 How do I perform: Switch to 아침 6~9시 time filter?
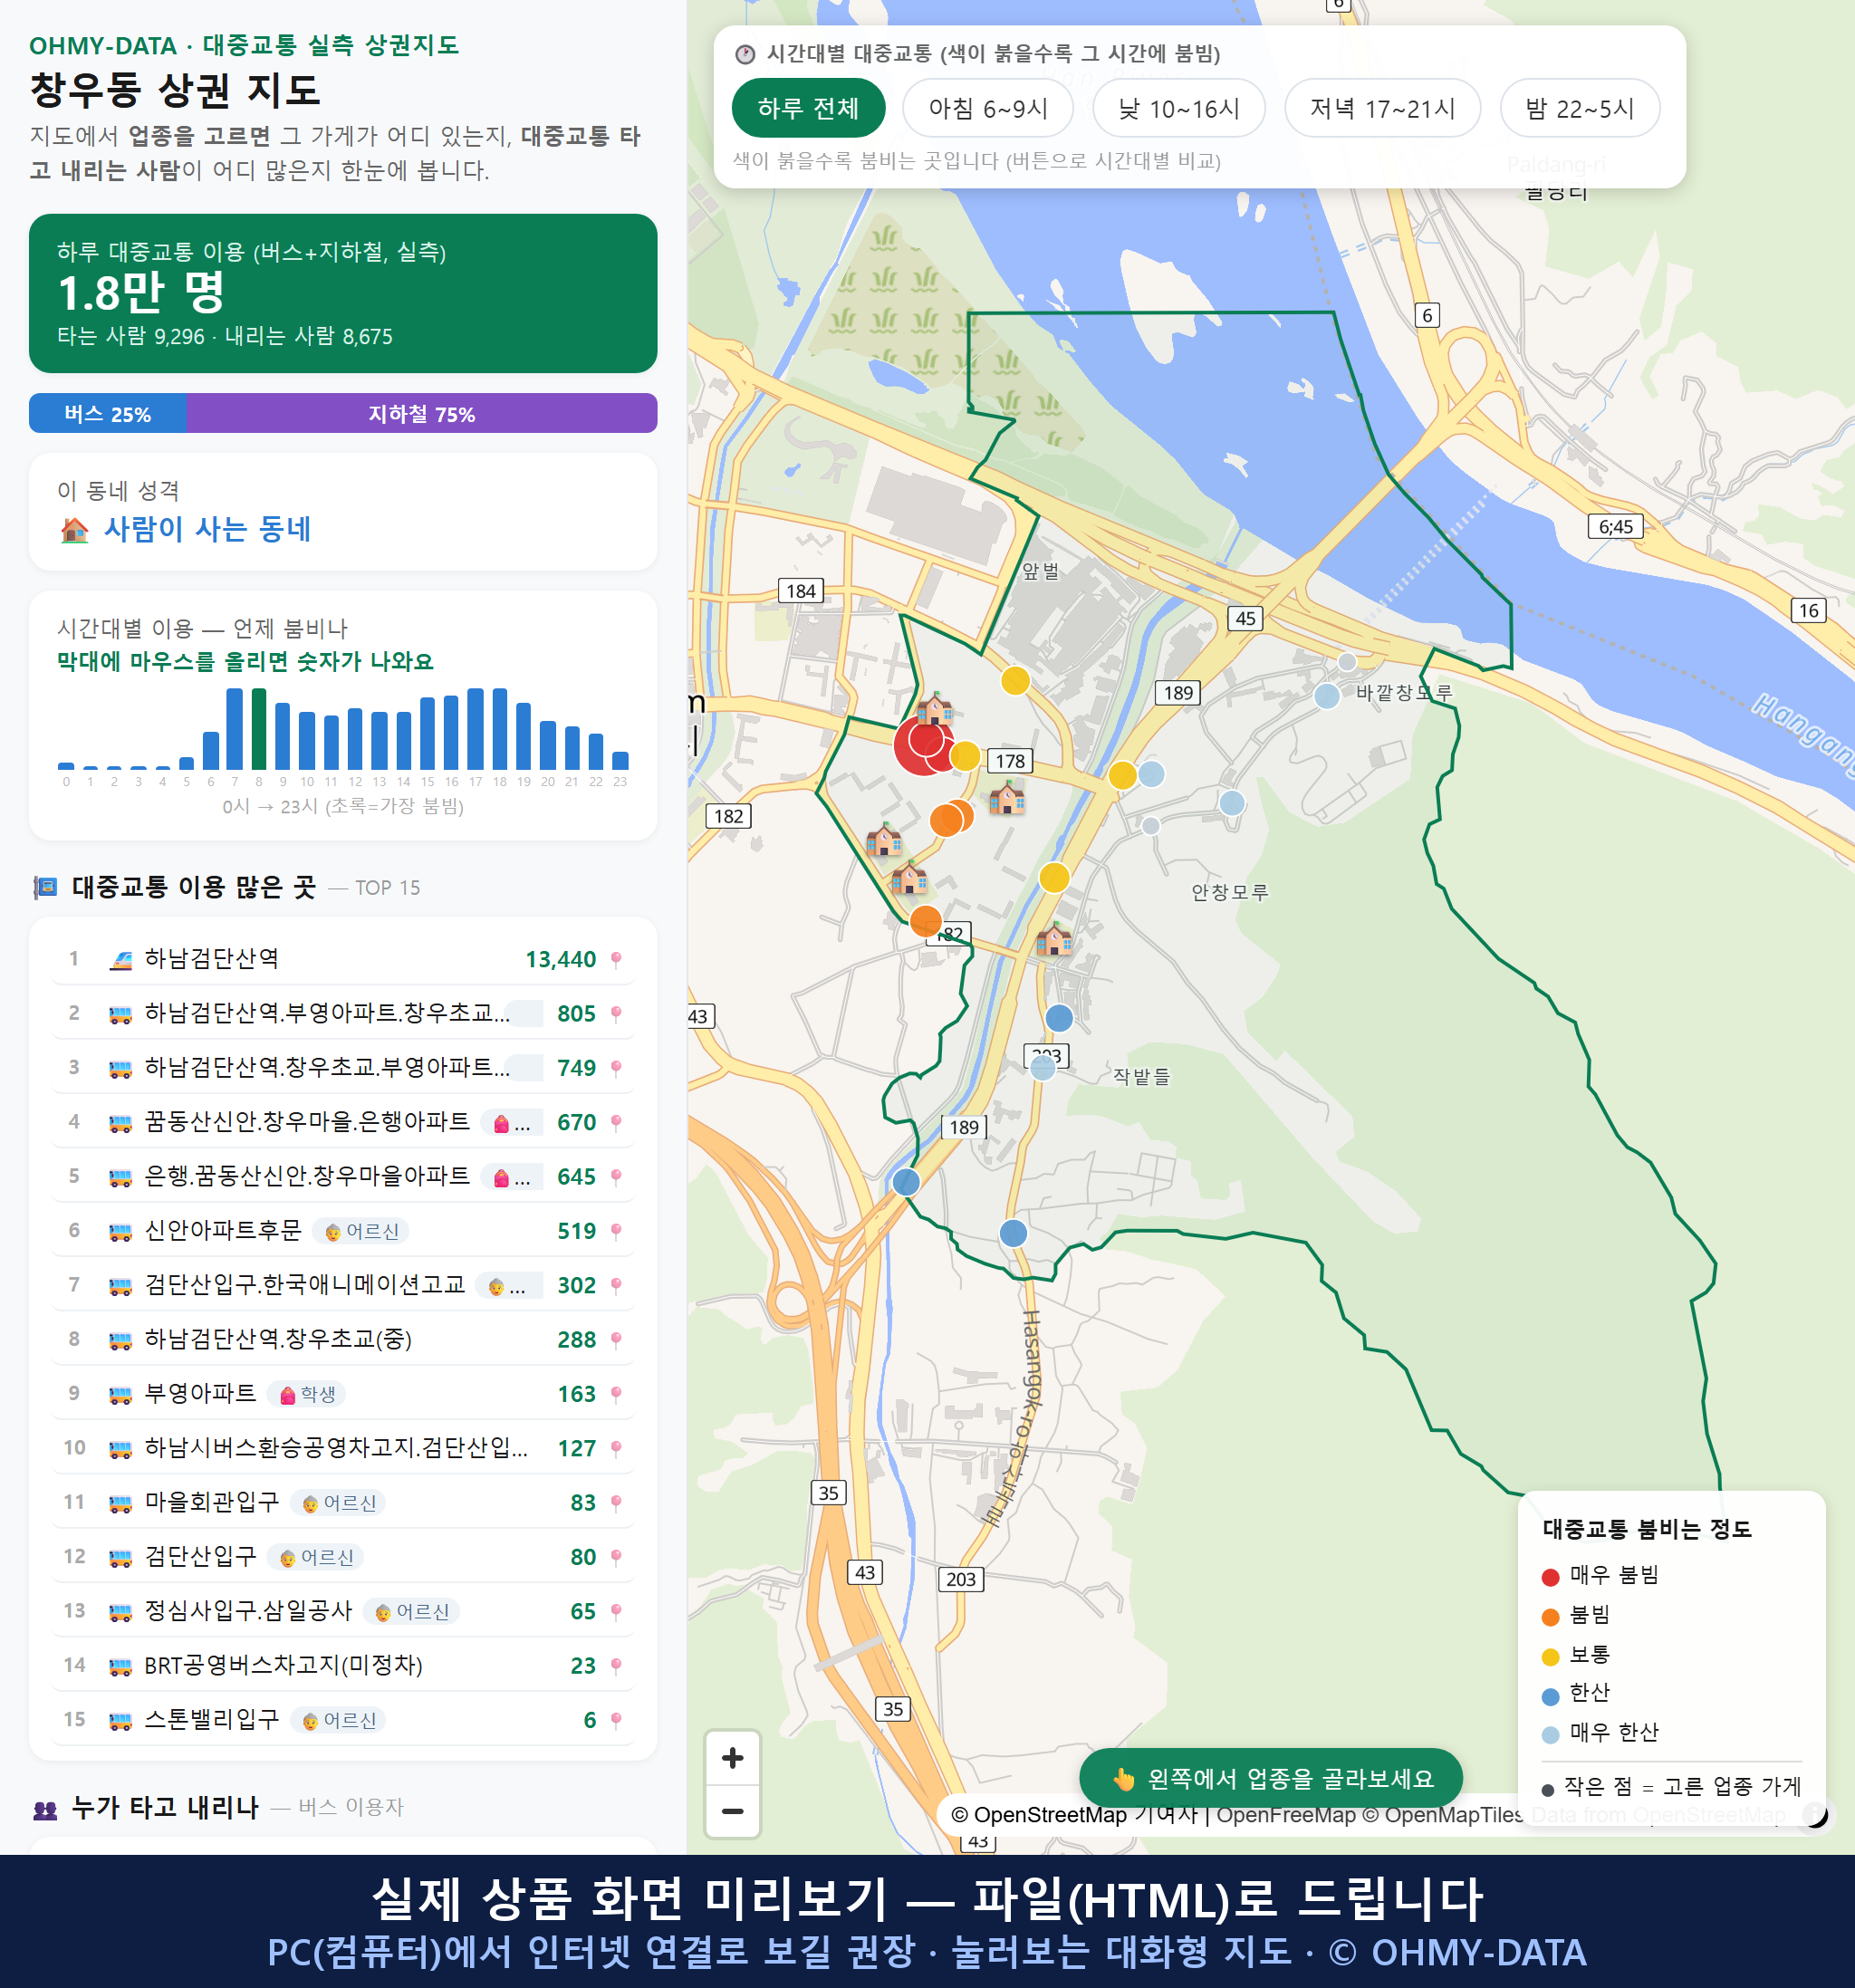point(987,108)
